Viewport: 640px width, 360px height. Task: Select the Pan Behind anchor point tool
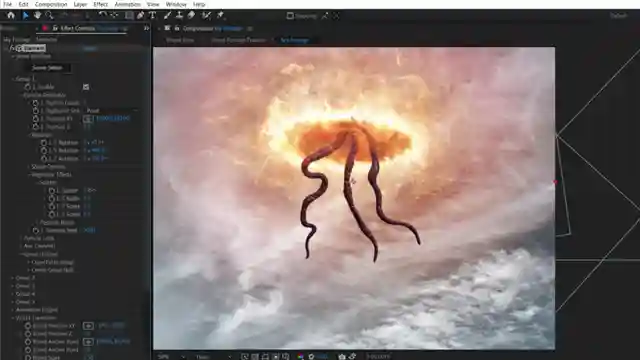pyautogui.click(x=114, y=16)
